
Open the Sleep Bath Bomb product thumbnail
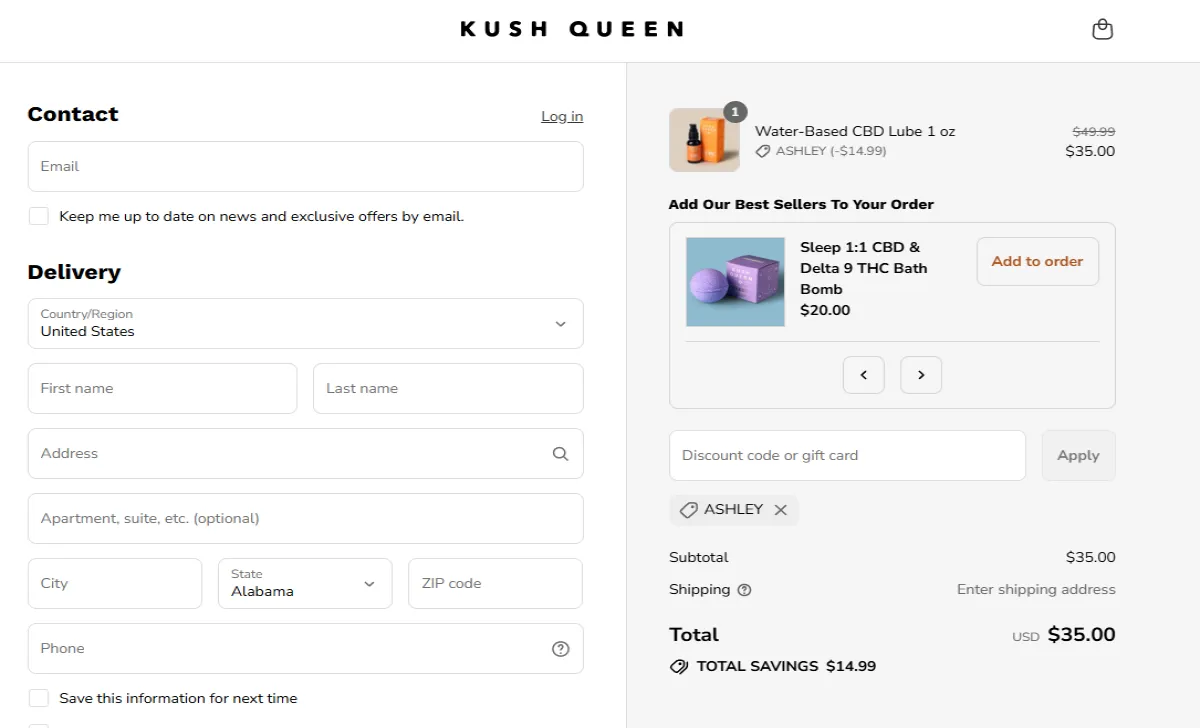[735, 282]
